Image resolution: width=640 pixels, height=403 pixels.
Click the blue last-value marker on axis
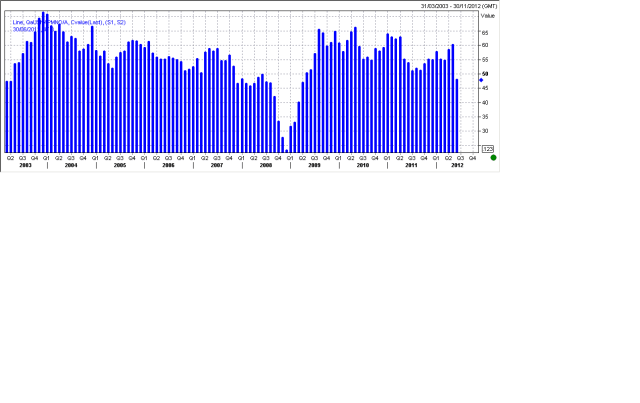(481, 80)
